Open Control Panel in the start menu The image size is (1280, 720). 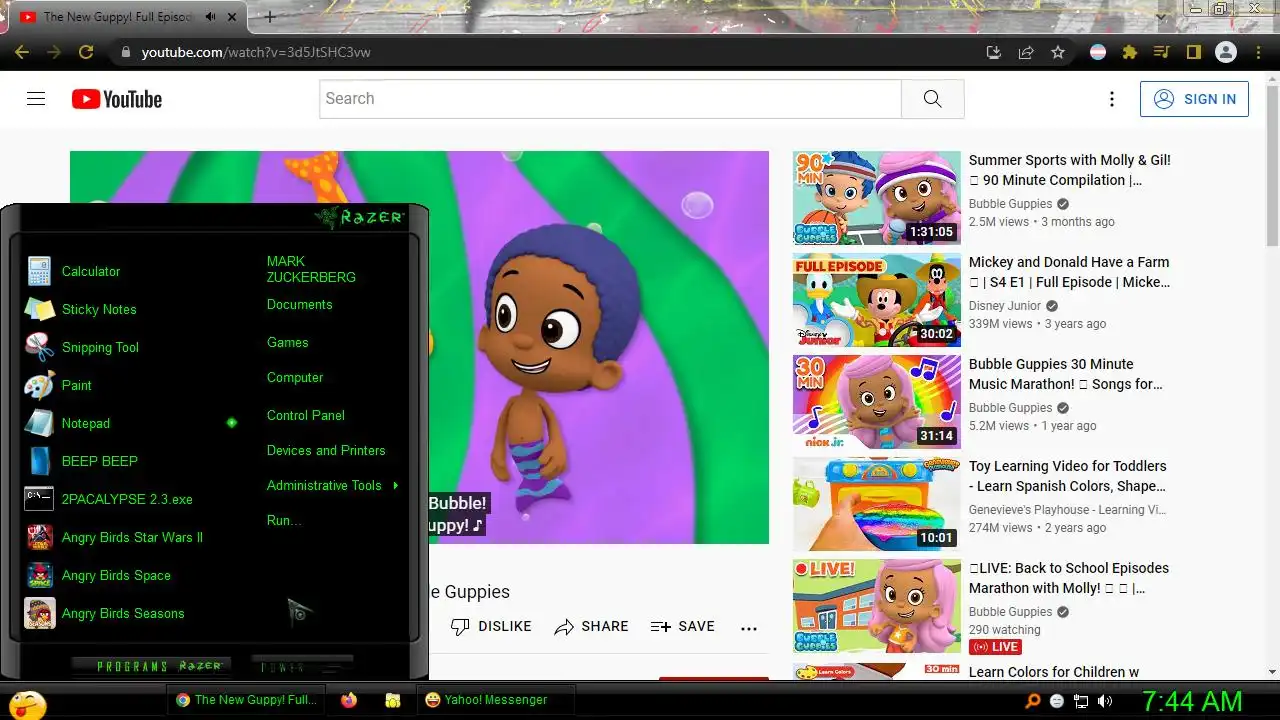point(305,415)
